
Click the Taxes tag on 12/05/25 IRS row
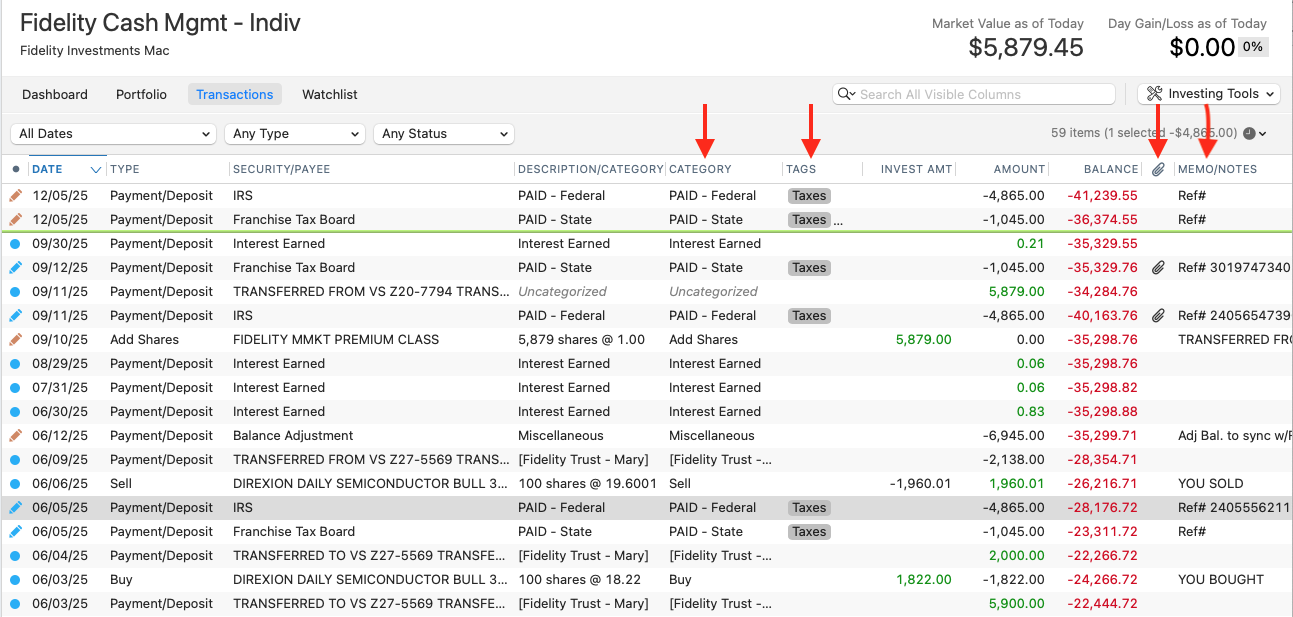(809, 196)
